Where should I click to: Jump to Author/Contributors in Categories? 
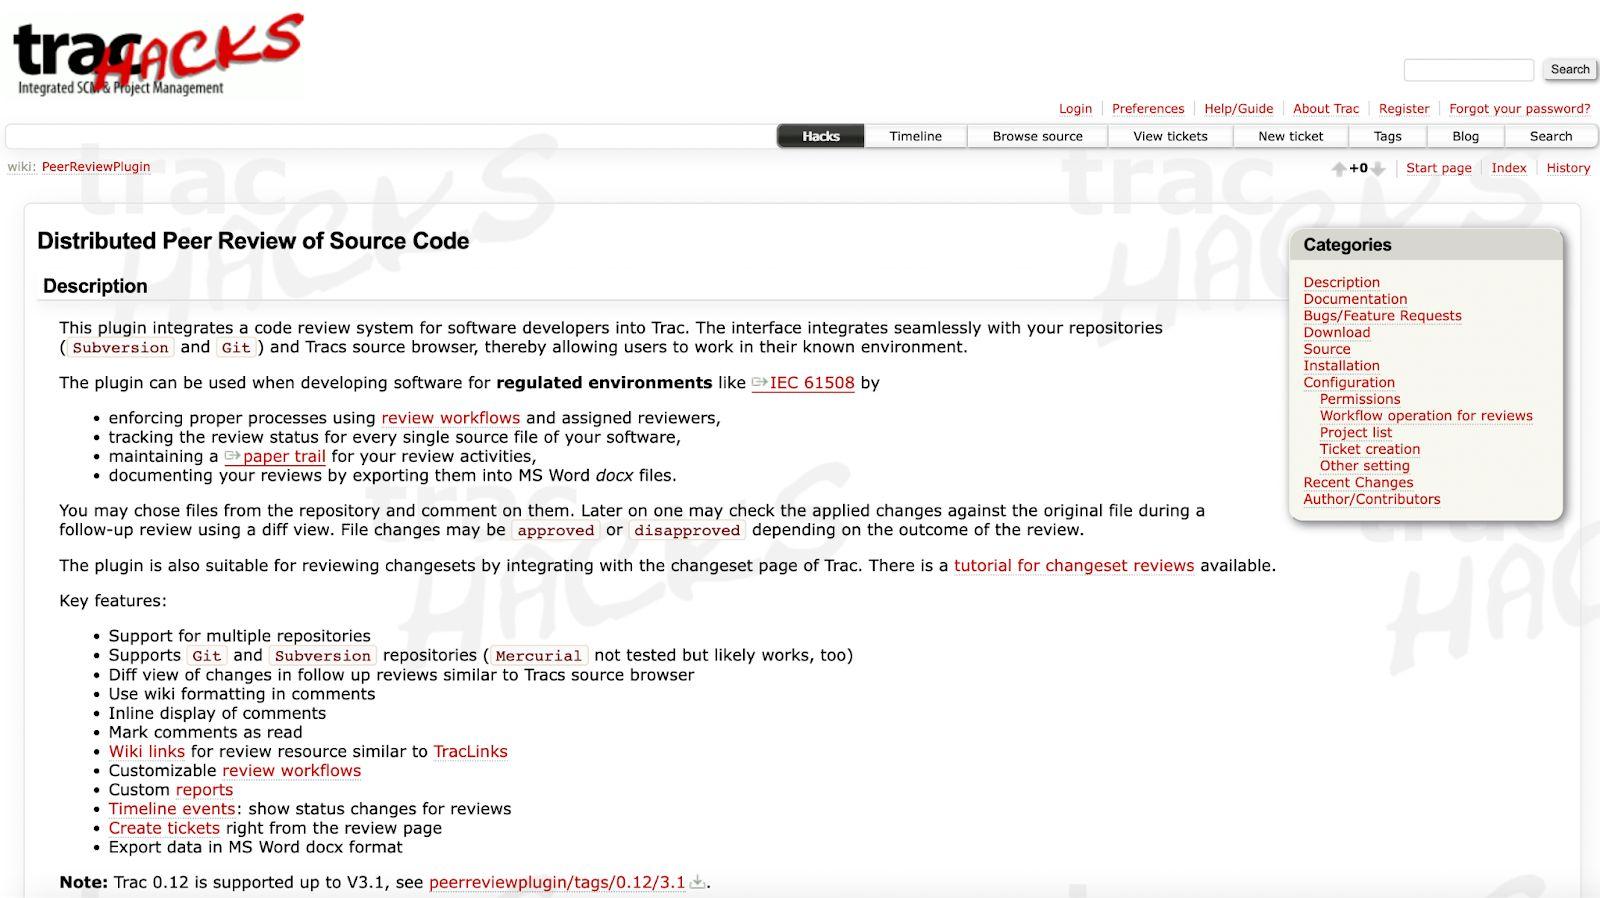pos(1371,500)
